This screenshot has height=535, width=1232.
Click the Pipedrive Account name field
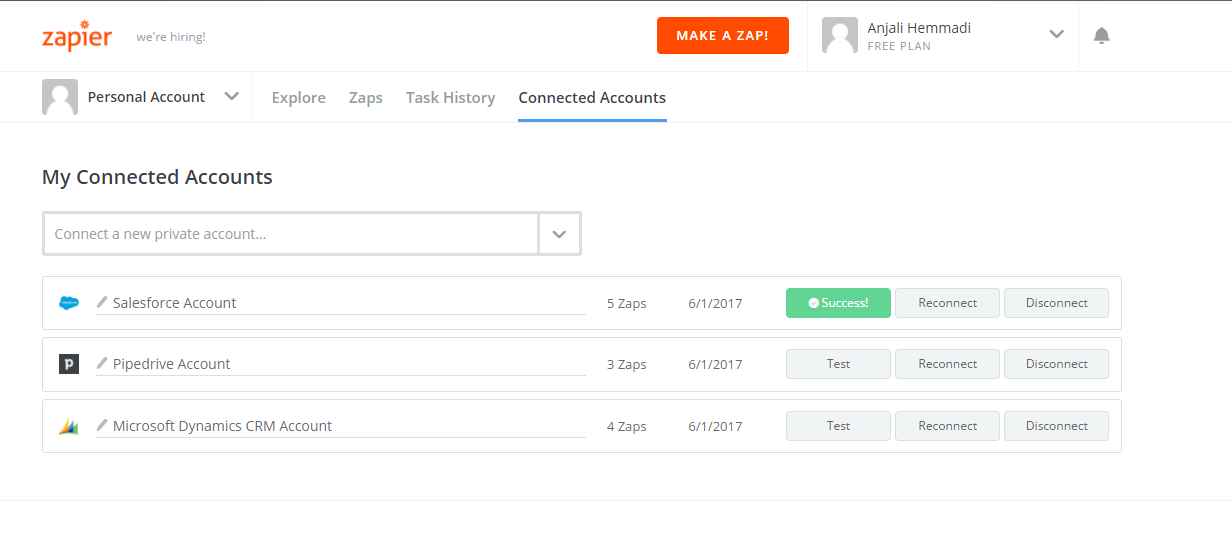(341, 364)
